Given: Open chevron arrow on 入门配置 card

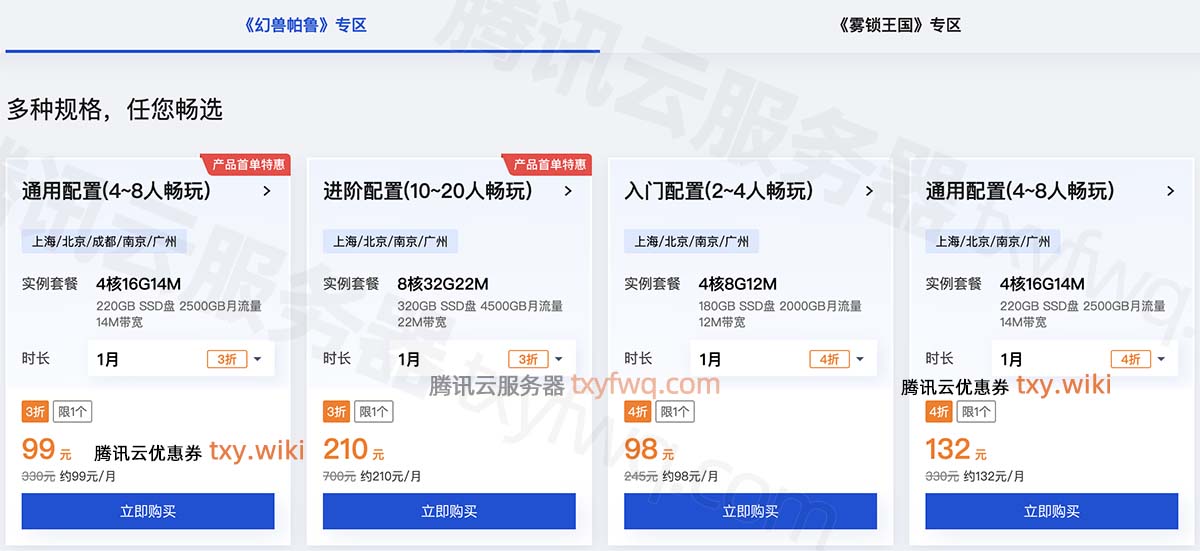Looking at the screenshot, I should coord(869,191).
